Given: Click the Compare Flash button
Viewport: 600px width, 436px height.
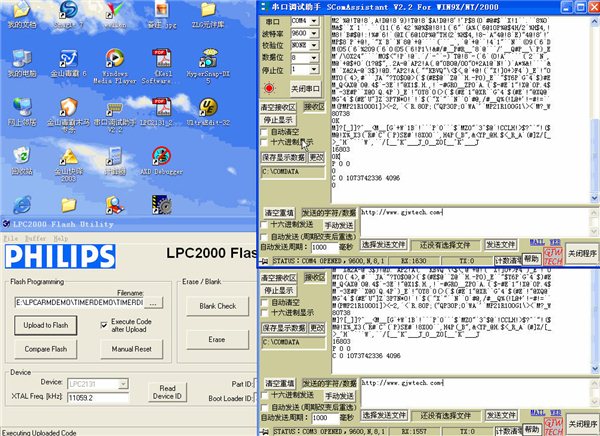Looking at the screenshot, I should coord(46,349).
